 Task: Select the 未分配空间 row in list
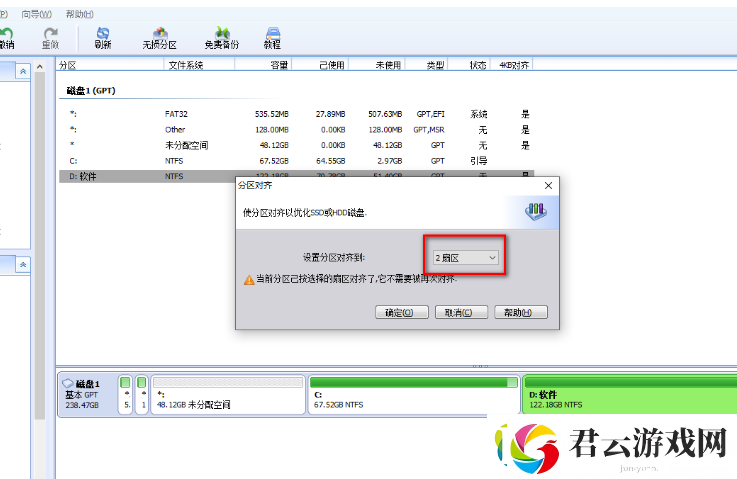[297, 145]
